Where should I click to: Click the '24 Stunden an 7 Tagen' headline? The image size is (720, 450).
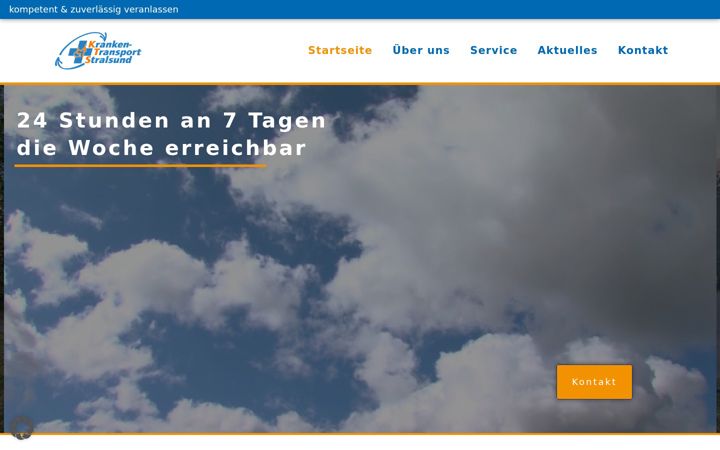[x=171, y=121]
